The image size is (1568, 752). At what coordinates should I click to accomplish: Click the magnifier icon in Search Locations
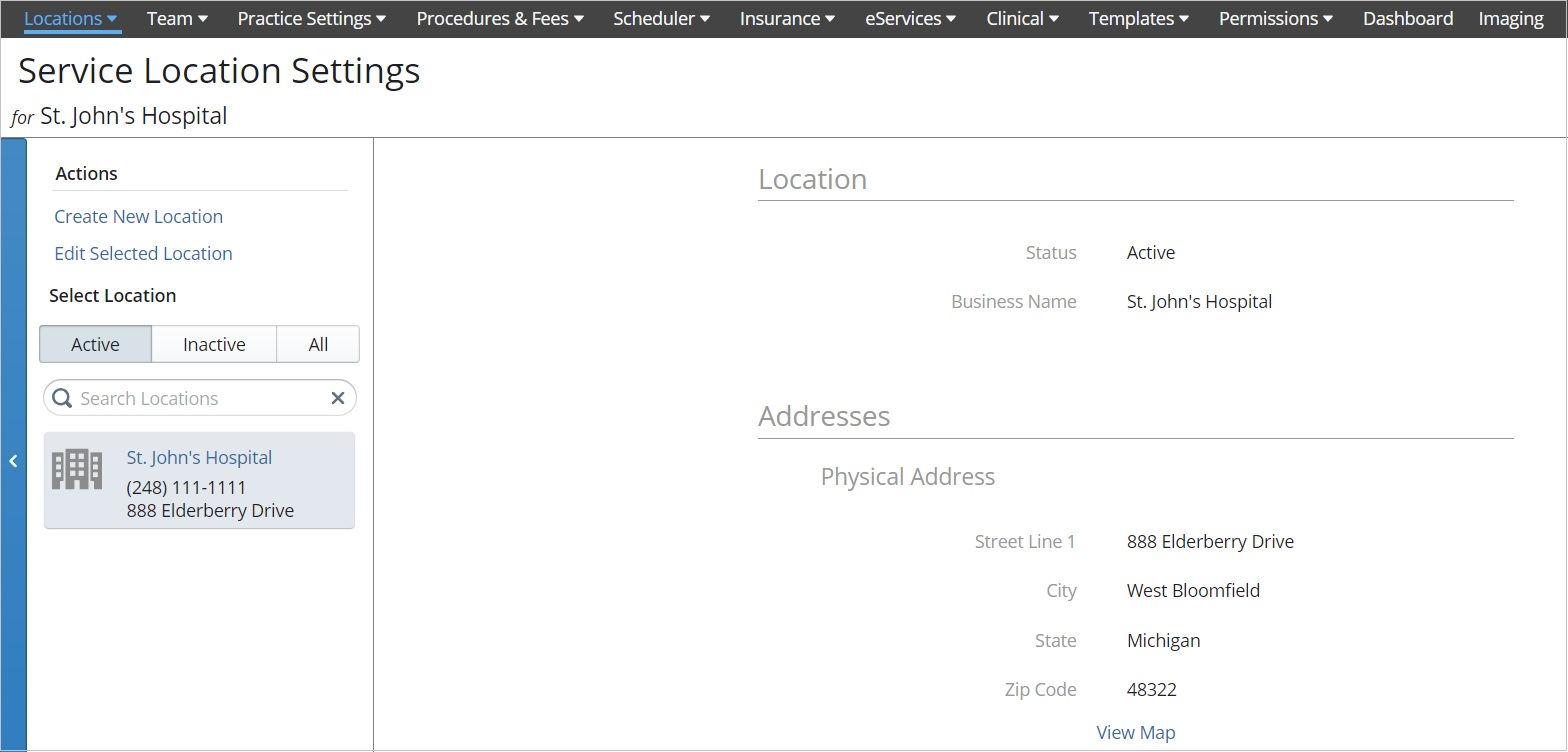click(62, 398)
